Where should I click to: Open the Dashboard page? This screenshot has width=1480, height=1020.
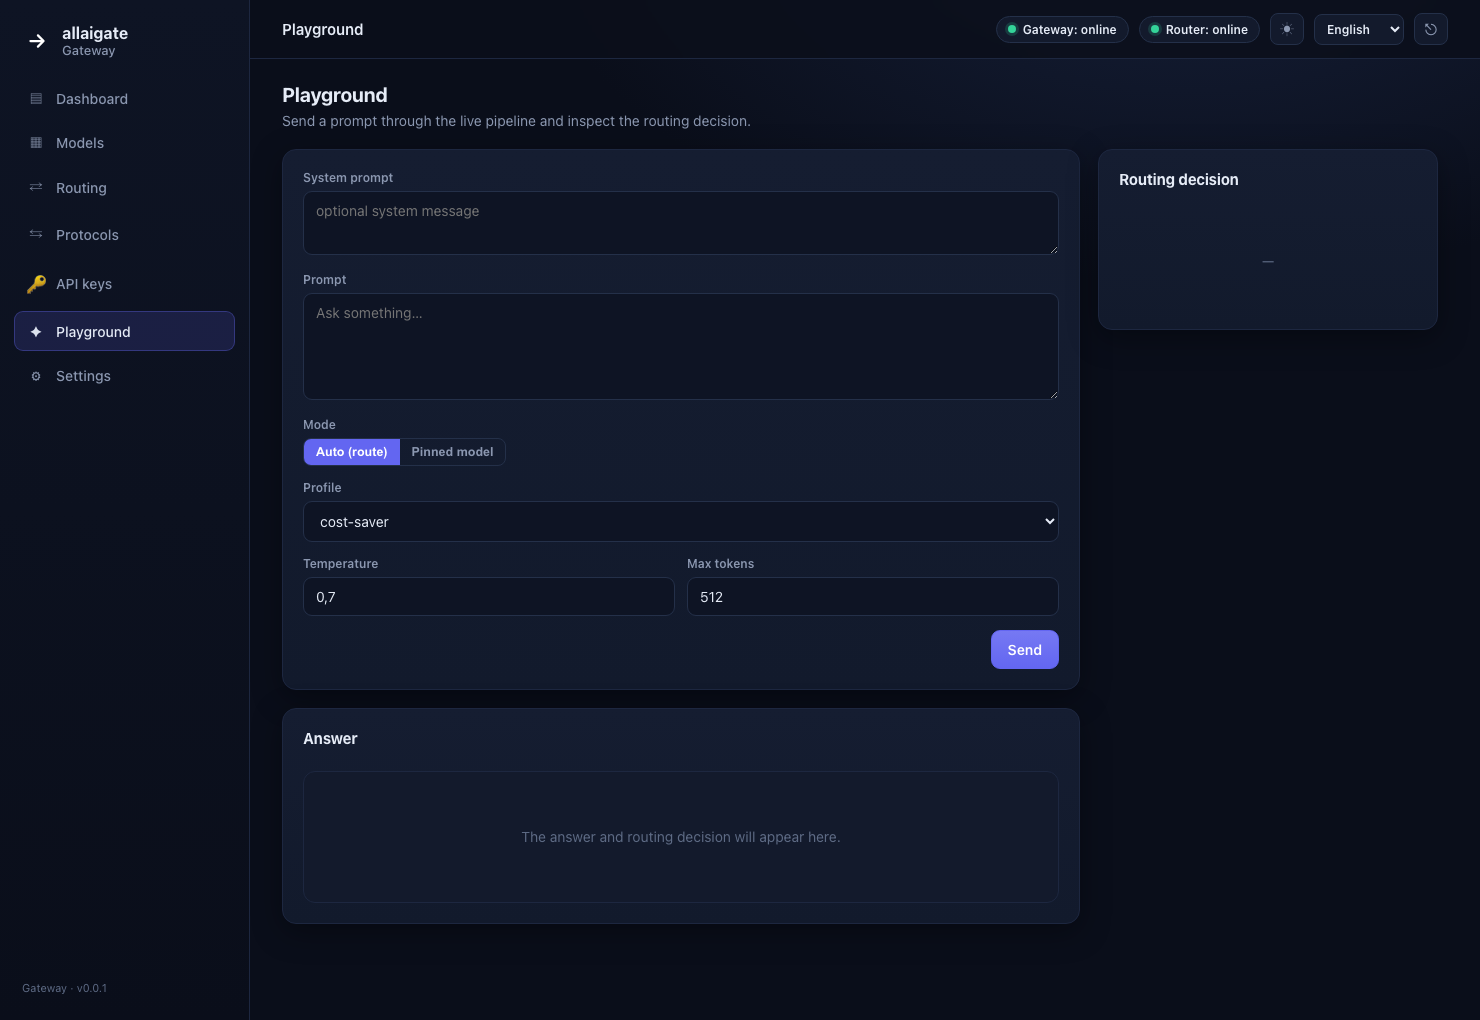124,99
